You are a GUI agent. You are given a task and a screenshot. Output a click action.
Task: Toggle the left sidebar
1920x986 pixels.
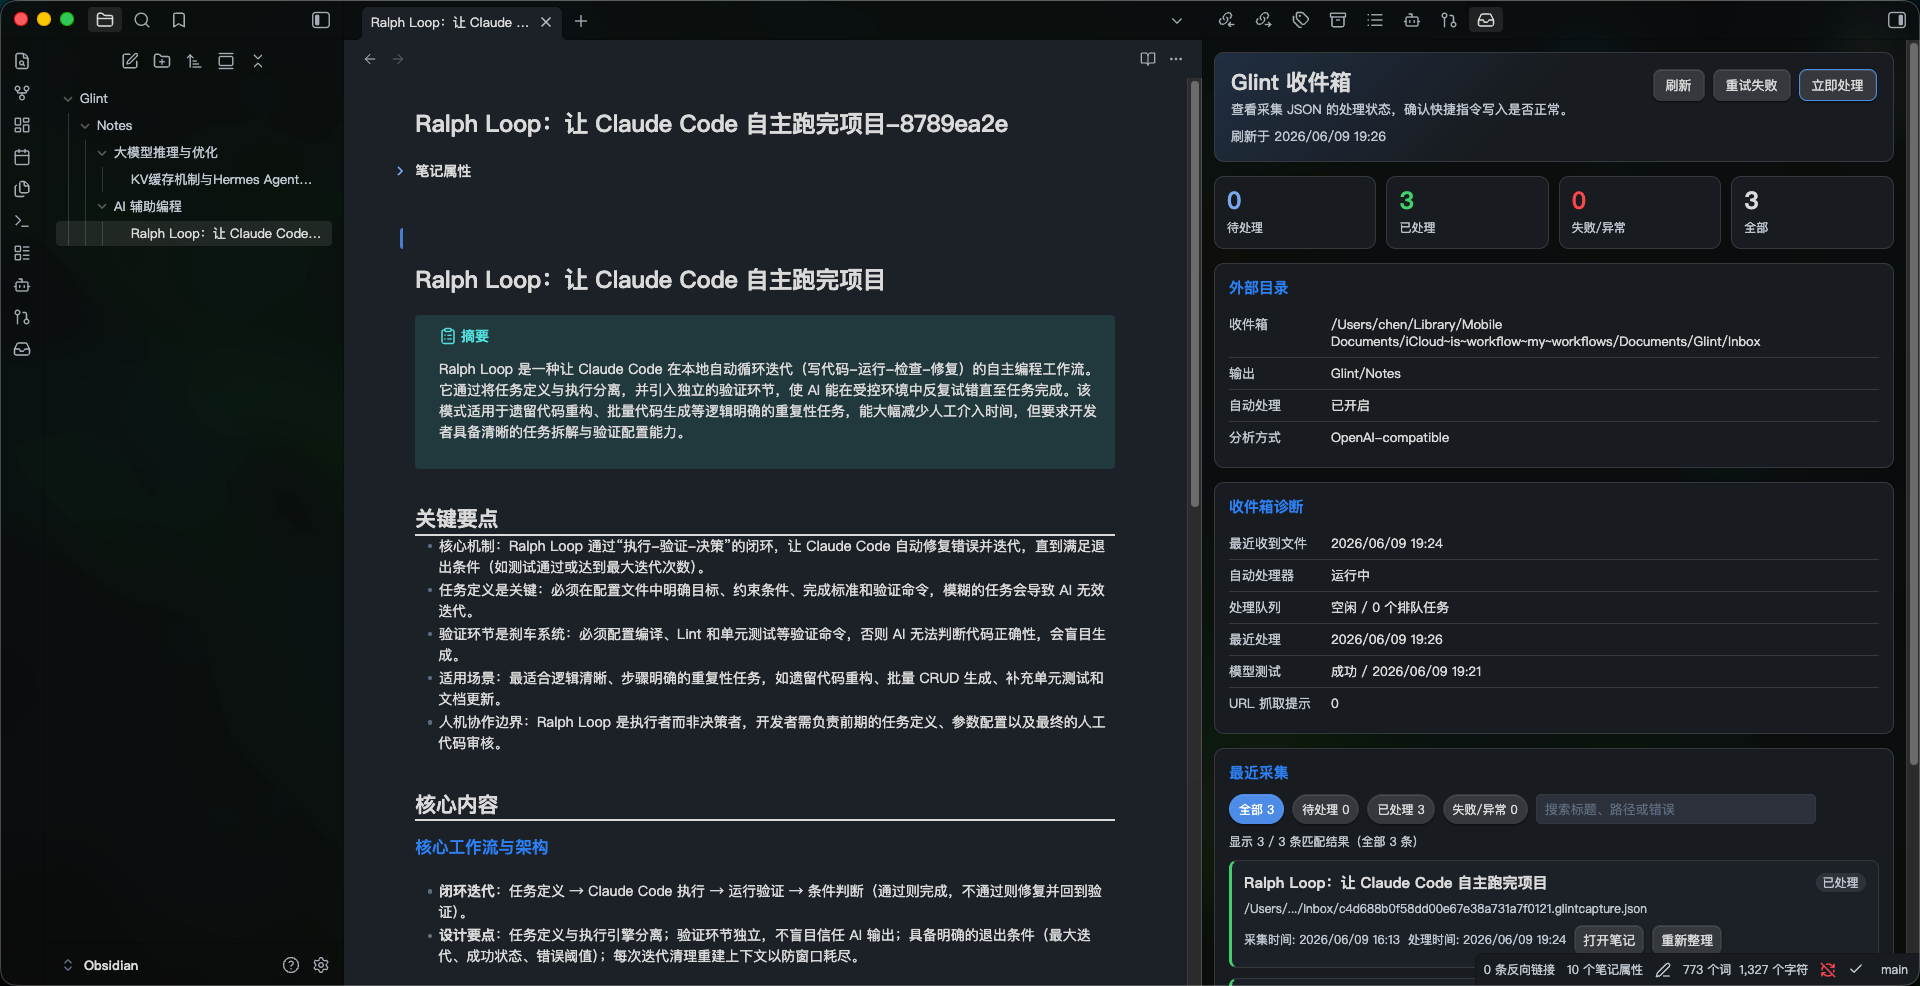point(321,20)
